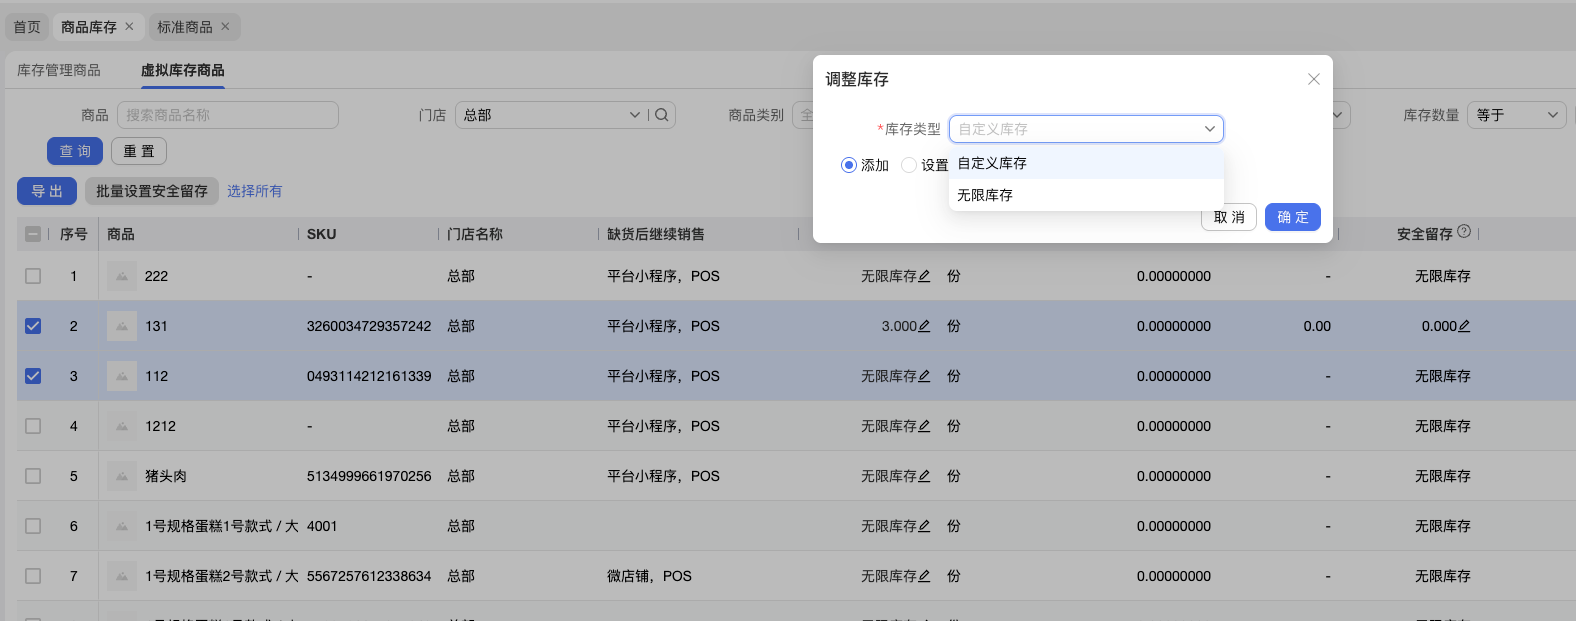
Task: Click product thumbnail of 猪头肉
Action: pyautogui.click(x=122, y=476)
